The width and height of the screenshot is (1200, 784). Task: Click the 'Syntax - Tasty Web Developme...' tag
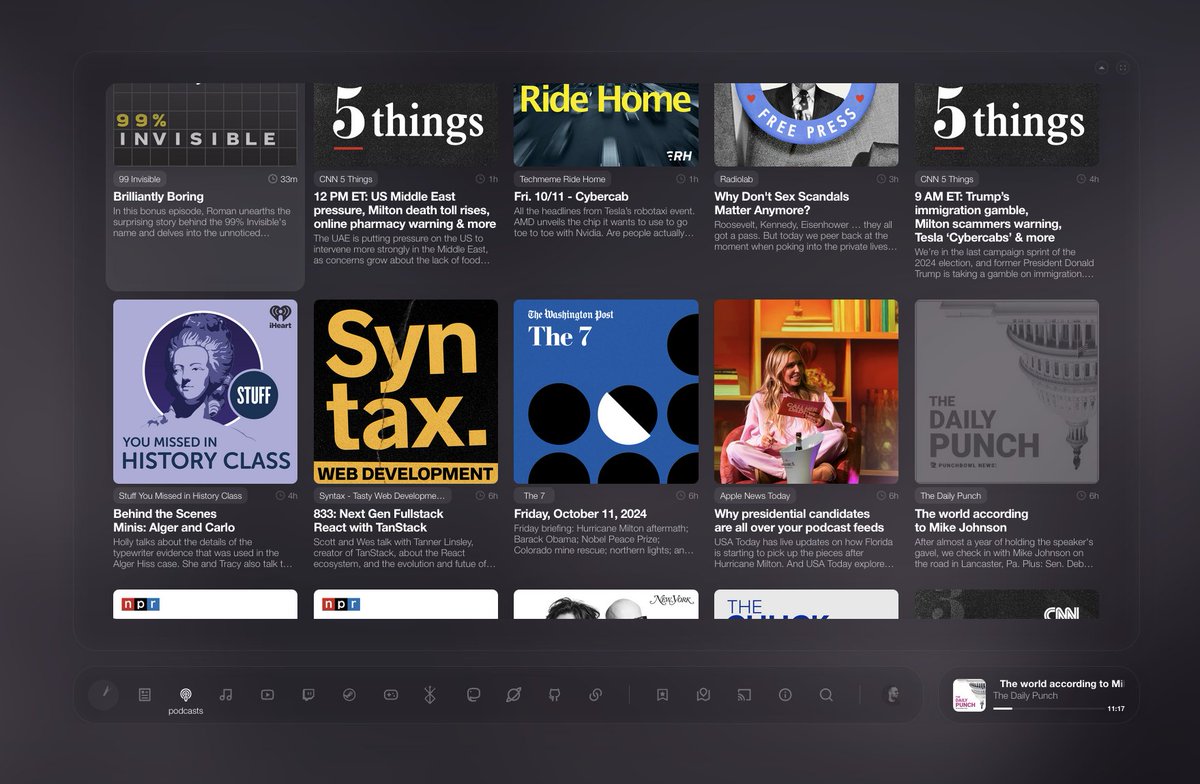[381, 496]
